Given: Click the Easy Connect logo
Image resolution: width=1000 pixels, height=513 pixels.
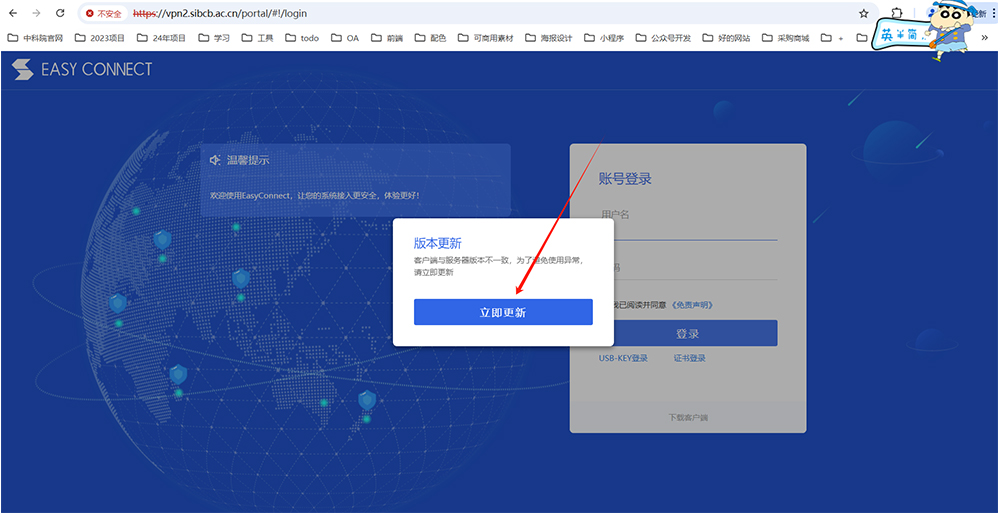Looking at the screenshot, I should [x=82, y=69].
